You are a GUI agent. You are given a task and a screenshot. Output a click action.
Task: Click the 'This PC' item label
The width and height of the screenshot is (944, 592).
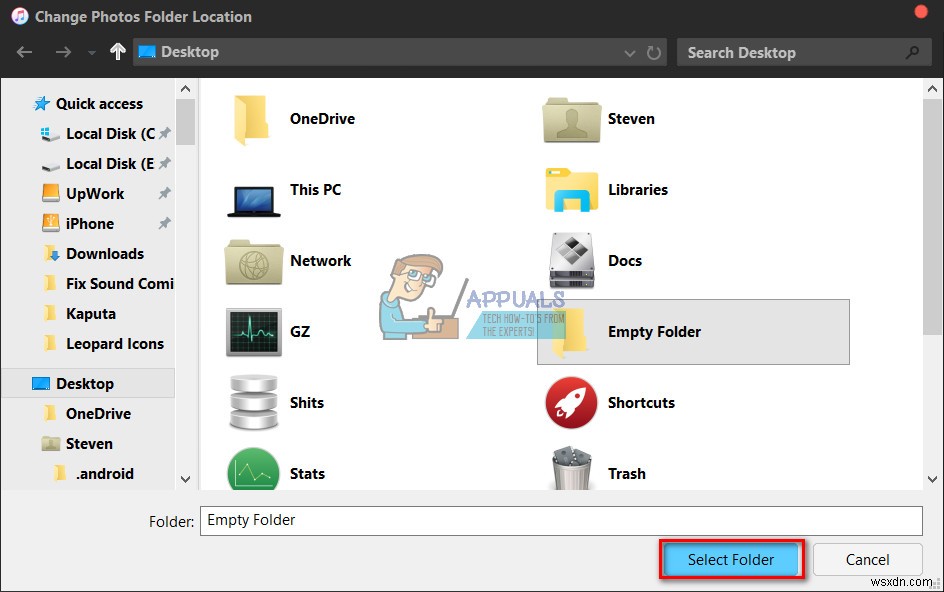[x=315, y=190]
